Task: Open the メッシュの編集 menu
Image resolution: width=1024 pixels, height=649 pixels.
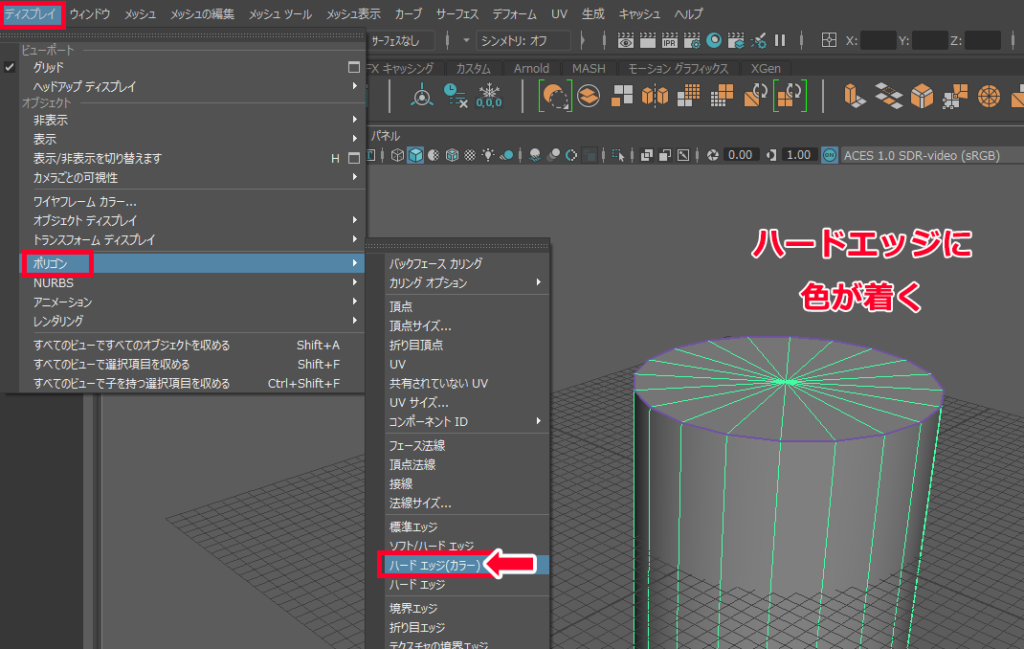Action: point(202,14)
